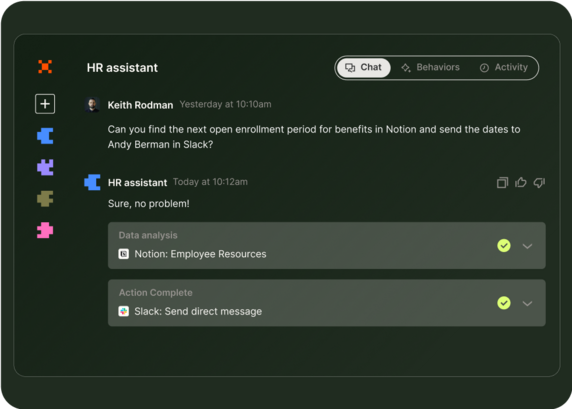Screen dimensions: 572x409
Task: Switch to the Chat tab
Action: coord(363,67)
